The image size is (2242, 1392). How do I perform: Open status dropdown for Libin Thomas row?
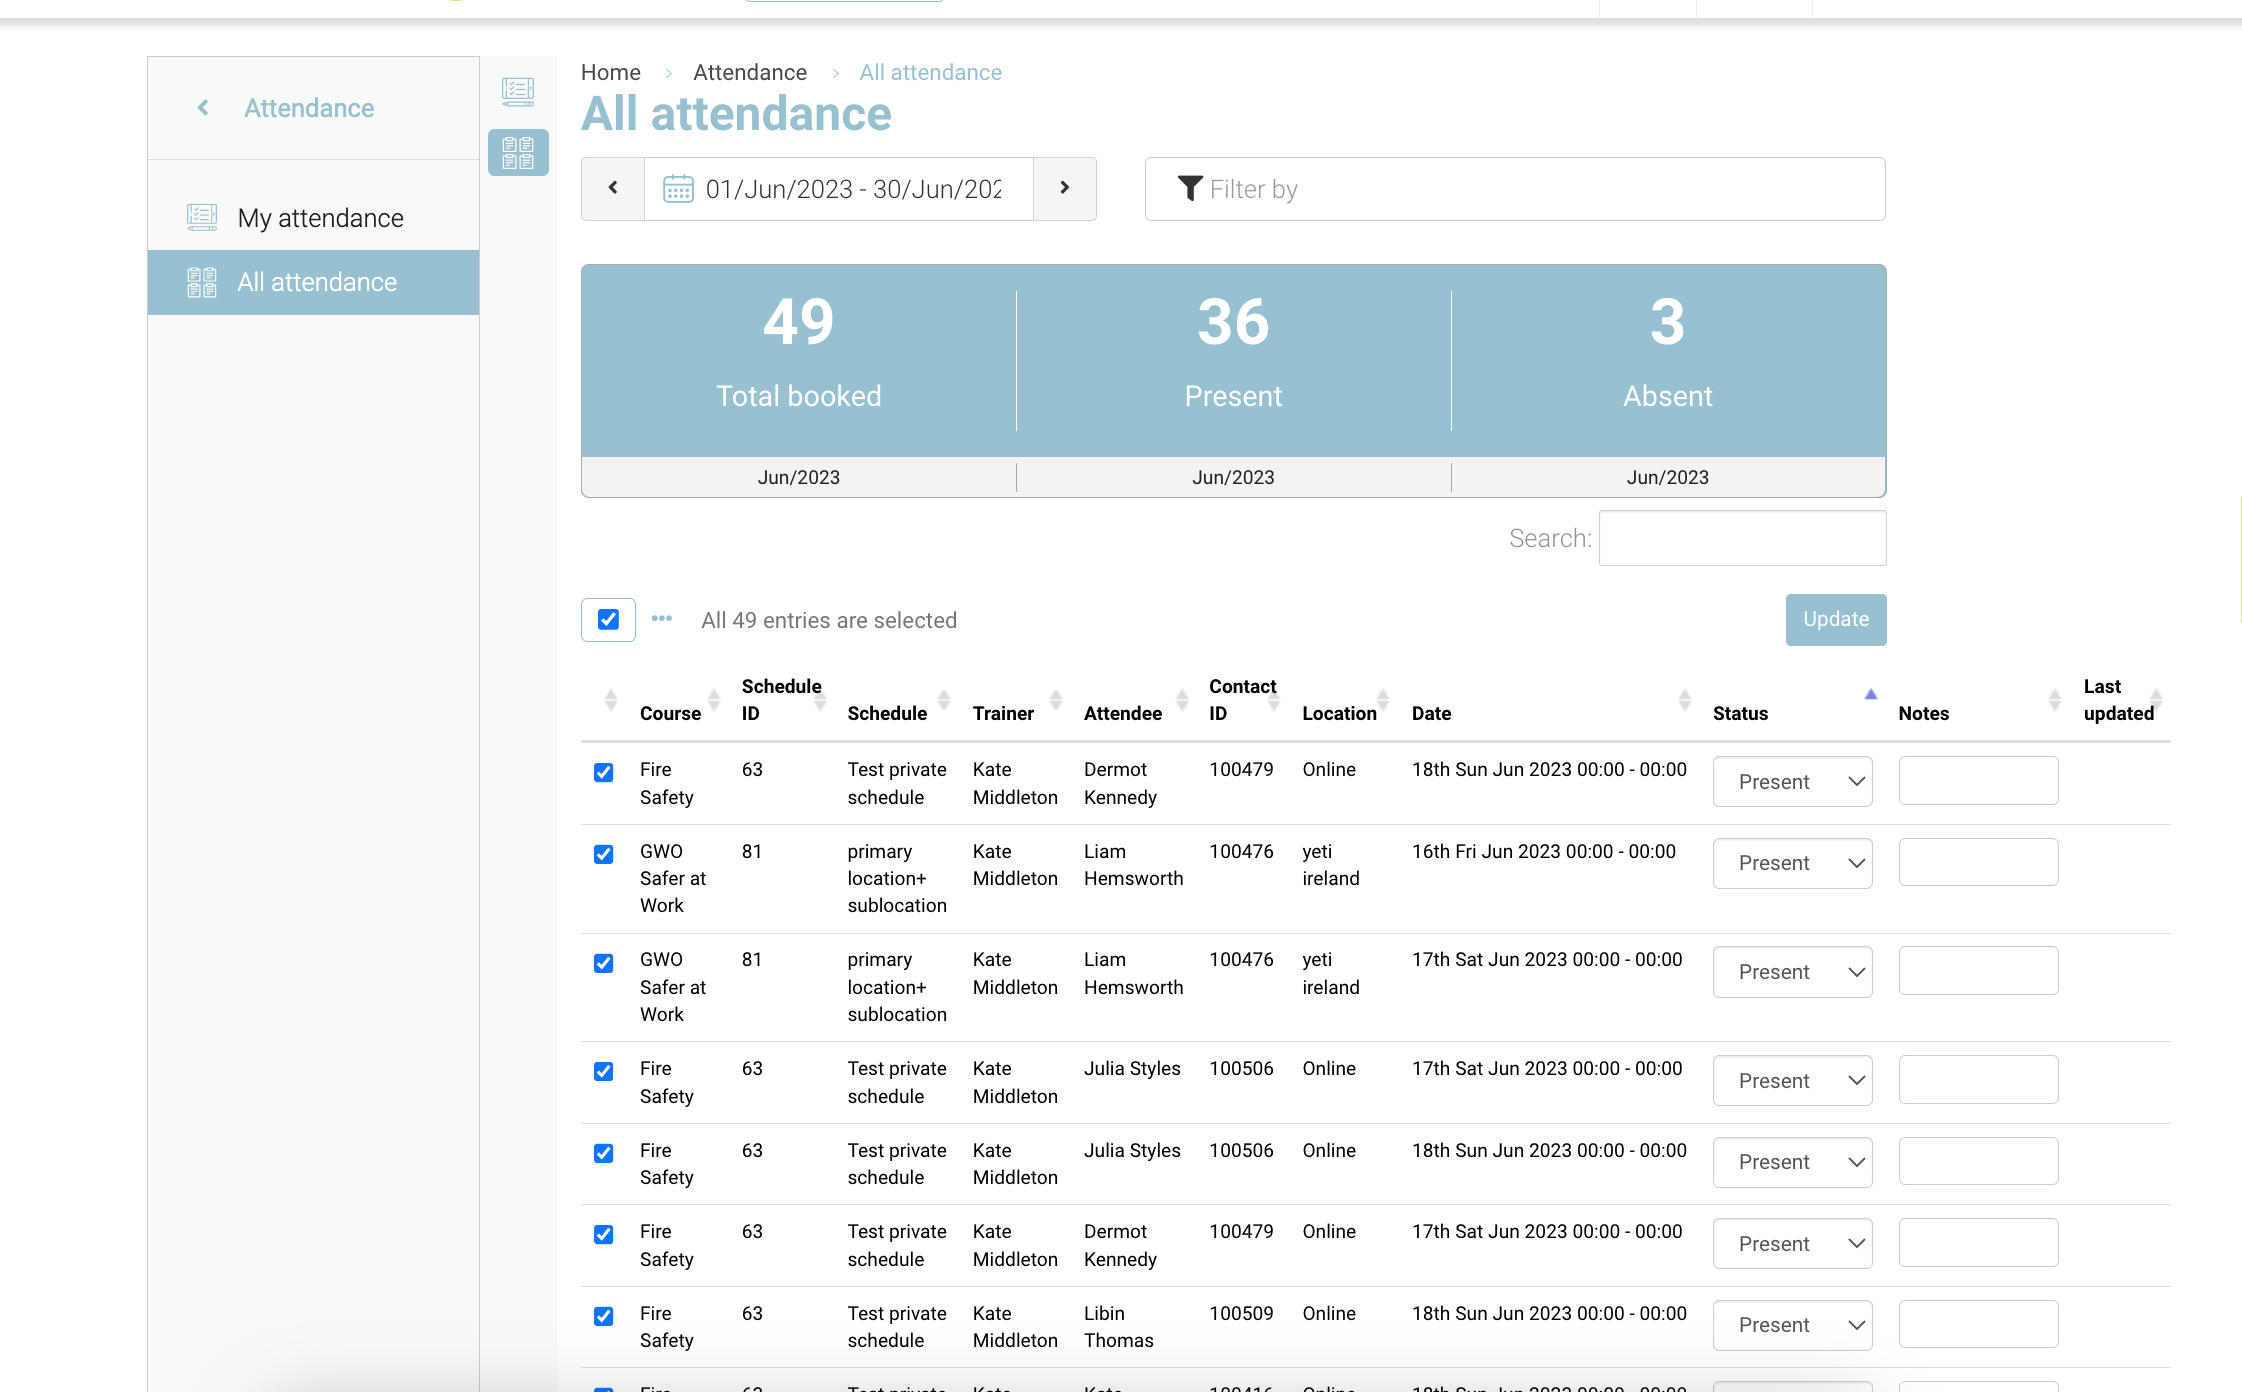click(1791, 1325)
